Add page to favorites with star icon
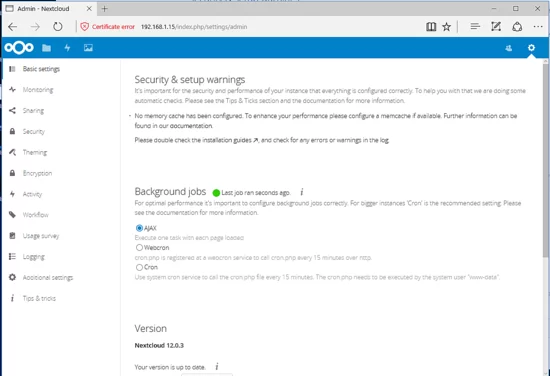 [x=447, y=27]
